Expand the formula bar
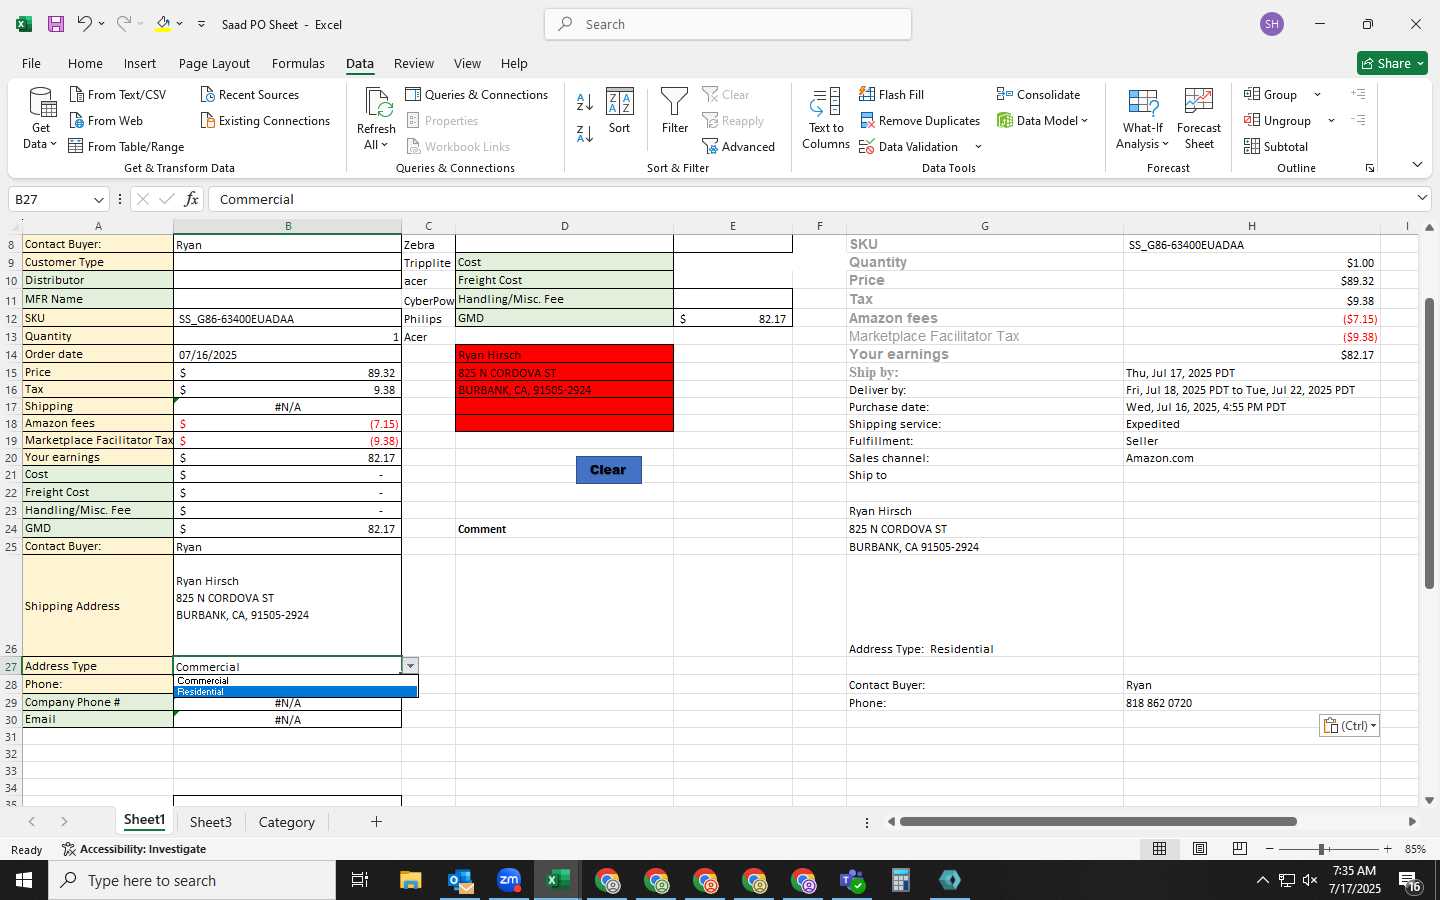This screenshot has width=1440, height=900. [x=1422, y=198]
